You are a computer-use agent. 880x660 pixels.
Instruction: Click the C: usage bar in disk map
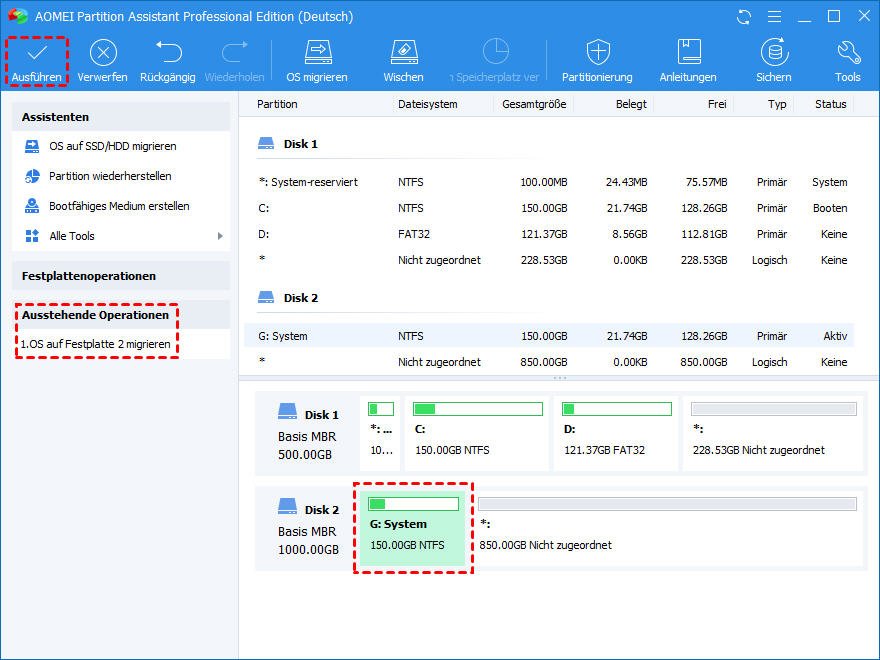[478, 409]
